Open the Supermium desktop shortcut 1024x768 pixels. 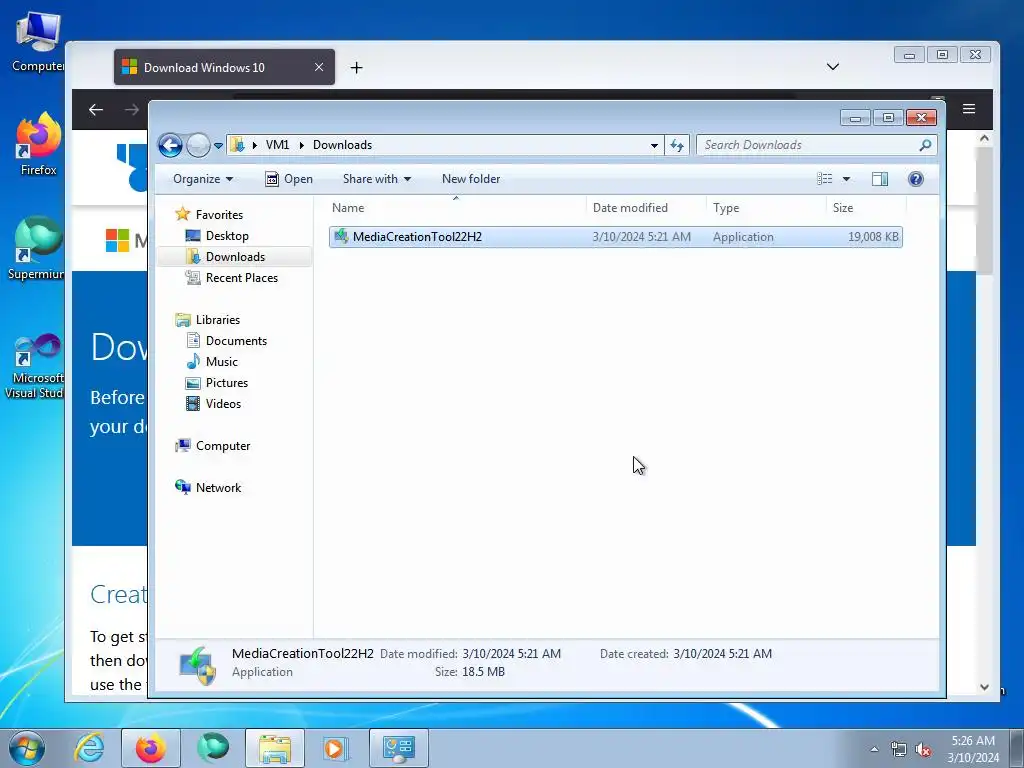click(x=37, y=248)
